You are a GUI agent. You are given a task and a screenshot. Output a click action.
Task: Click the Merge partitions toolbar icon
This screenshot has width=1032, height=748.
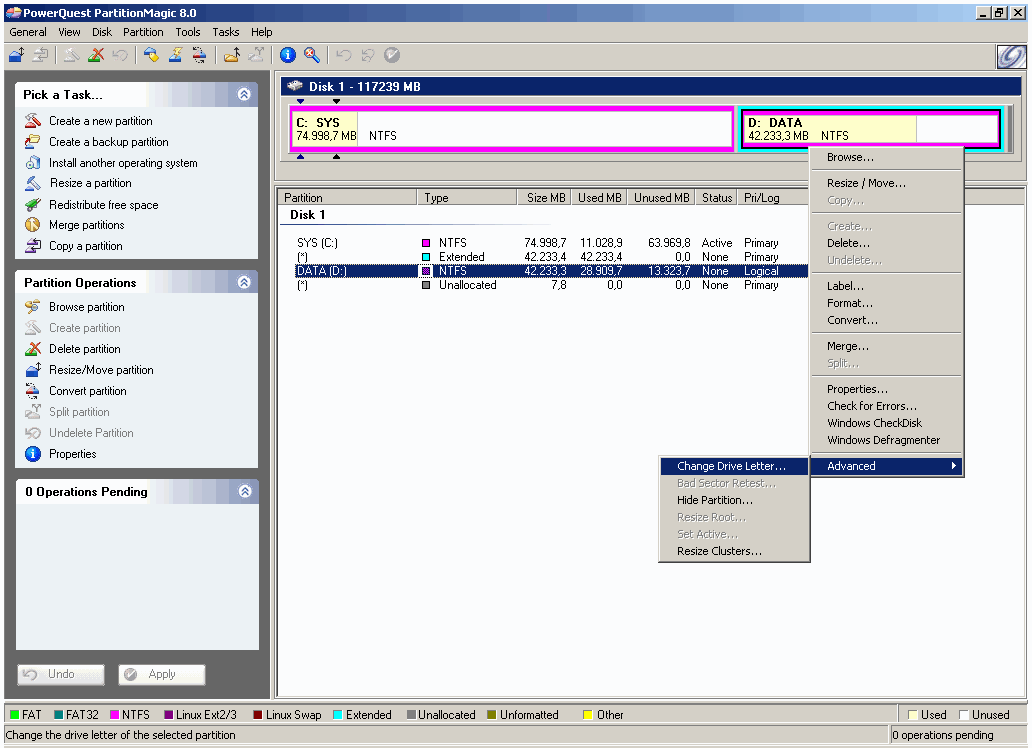(x=232, y=55)
